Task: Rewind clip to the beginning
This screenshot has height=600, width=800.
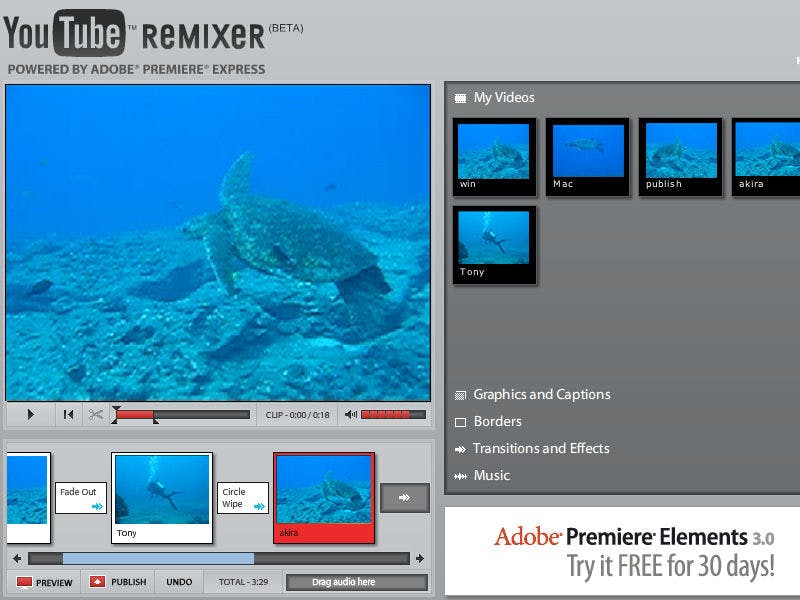Action: tap(68, 414)
